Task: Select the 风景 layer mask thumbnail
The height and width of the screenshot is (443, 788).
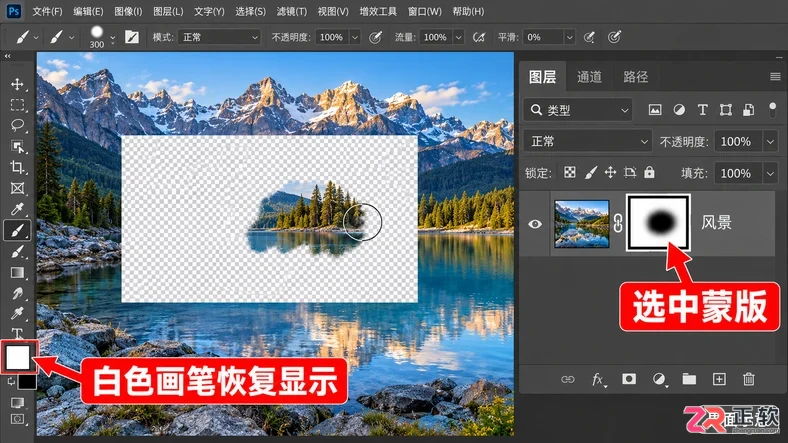Action: pyautogui.click(x=658, y=223)
